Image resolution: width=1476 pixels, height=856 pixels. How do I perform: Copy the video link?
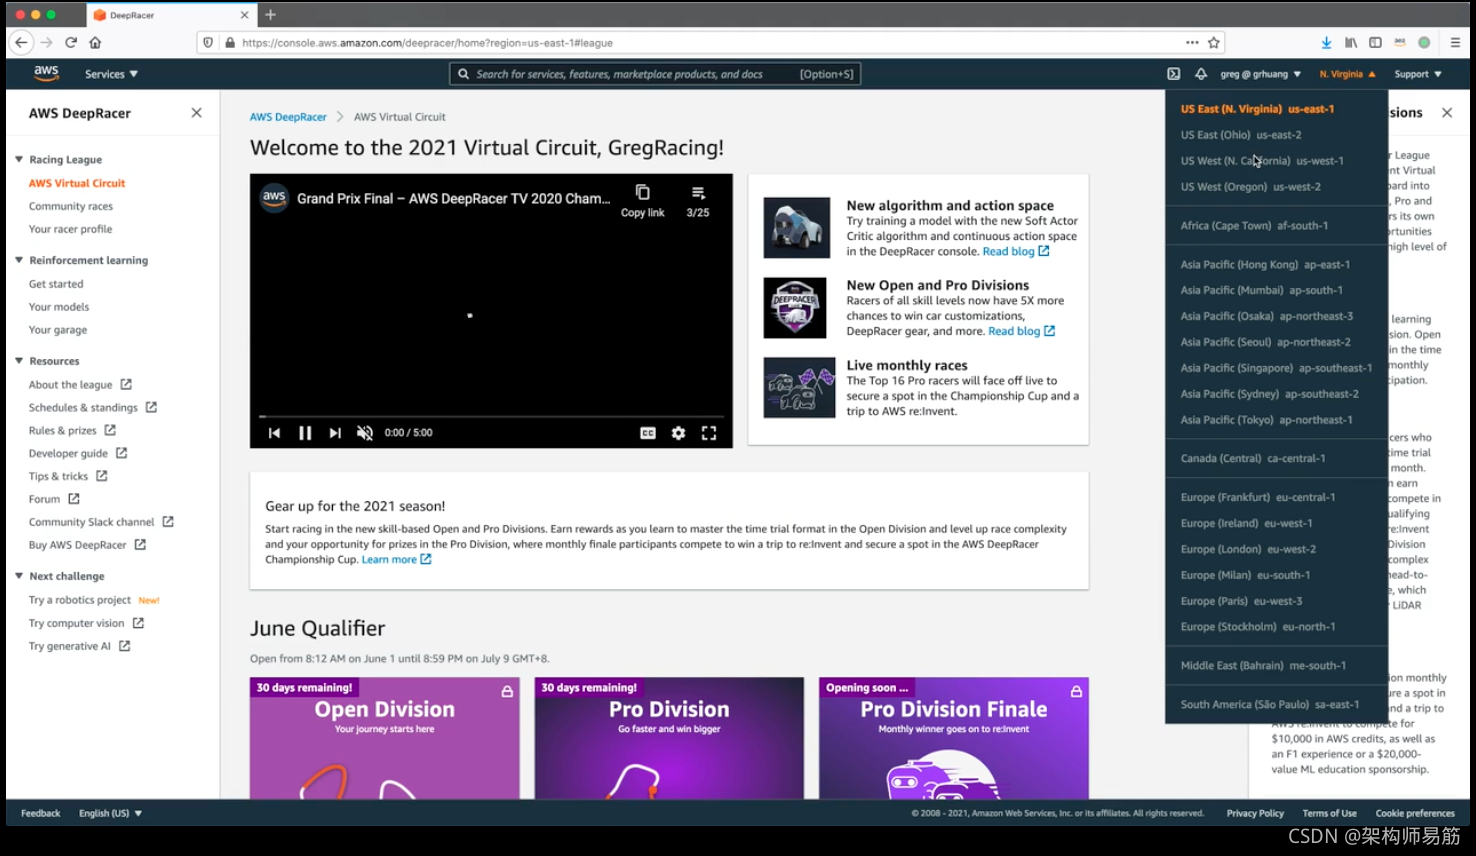point(642,200)
